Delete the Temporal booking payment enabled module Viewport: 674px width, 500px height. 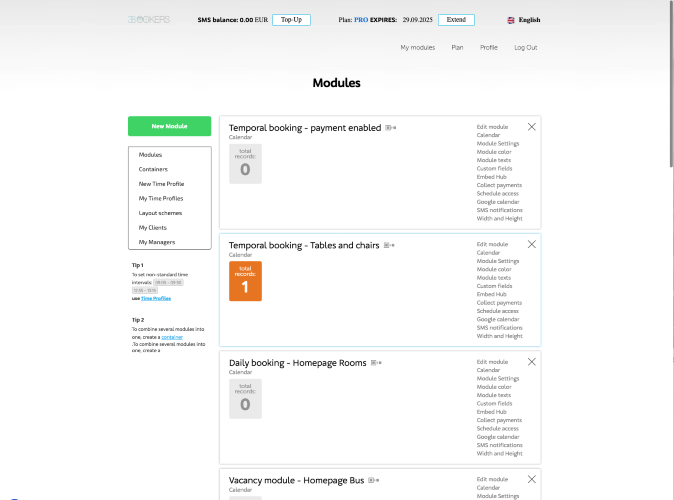coord(532,127)
